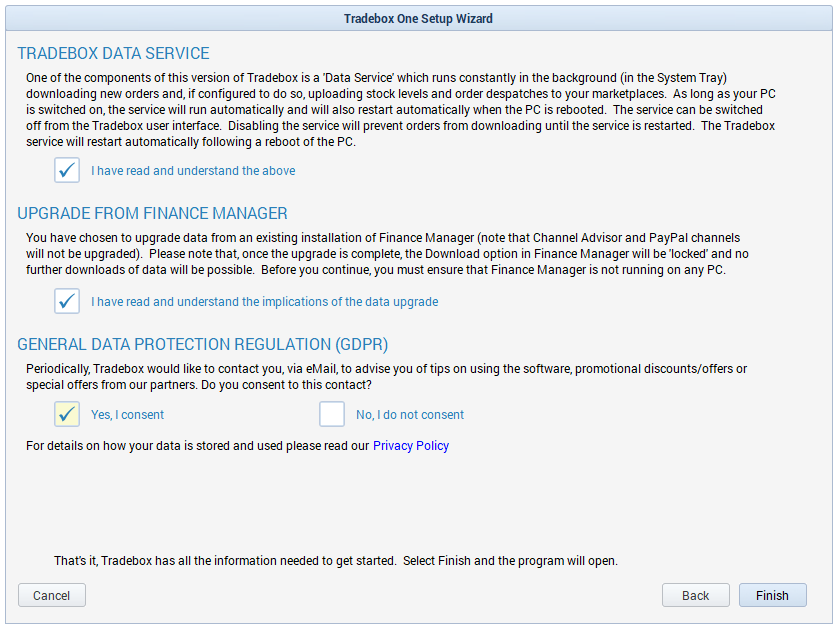The image size is (840, 632).
Task: Click the 'That's it, Tradebox has all the information' message
Action: point(335,561)
